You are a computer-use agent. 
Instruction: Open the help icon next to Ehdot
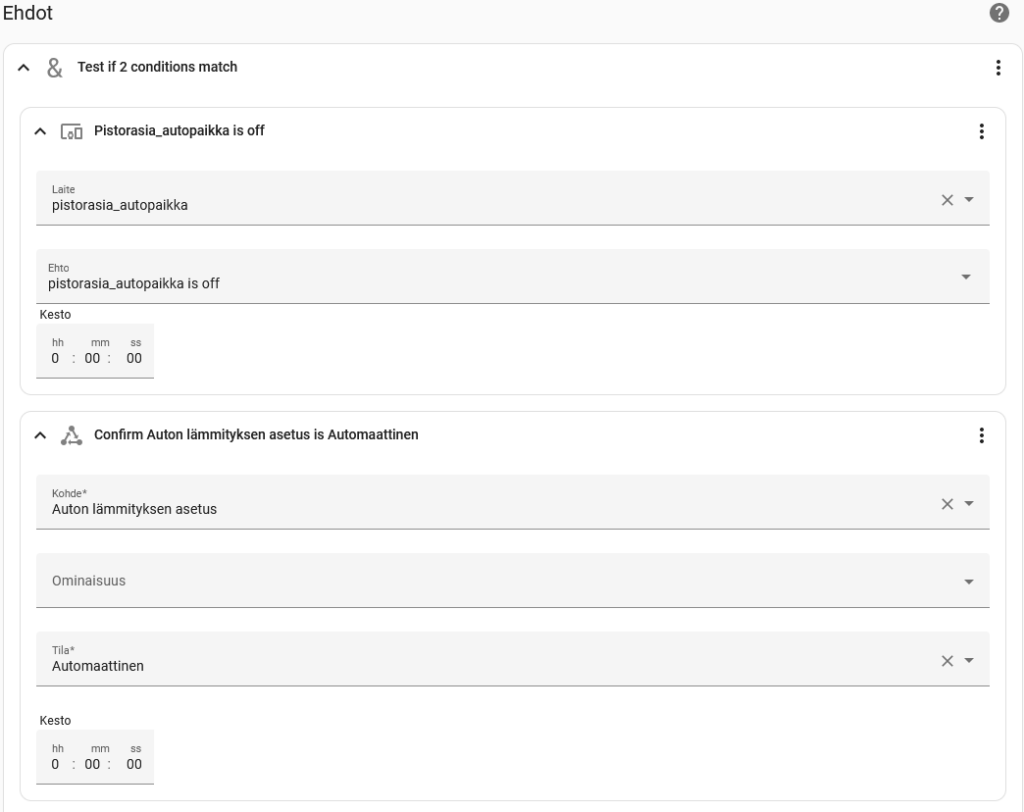point(999,12)
